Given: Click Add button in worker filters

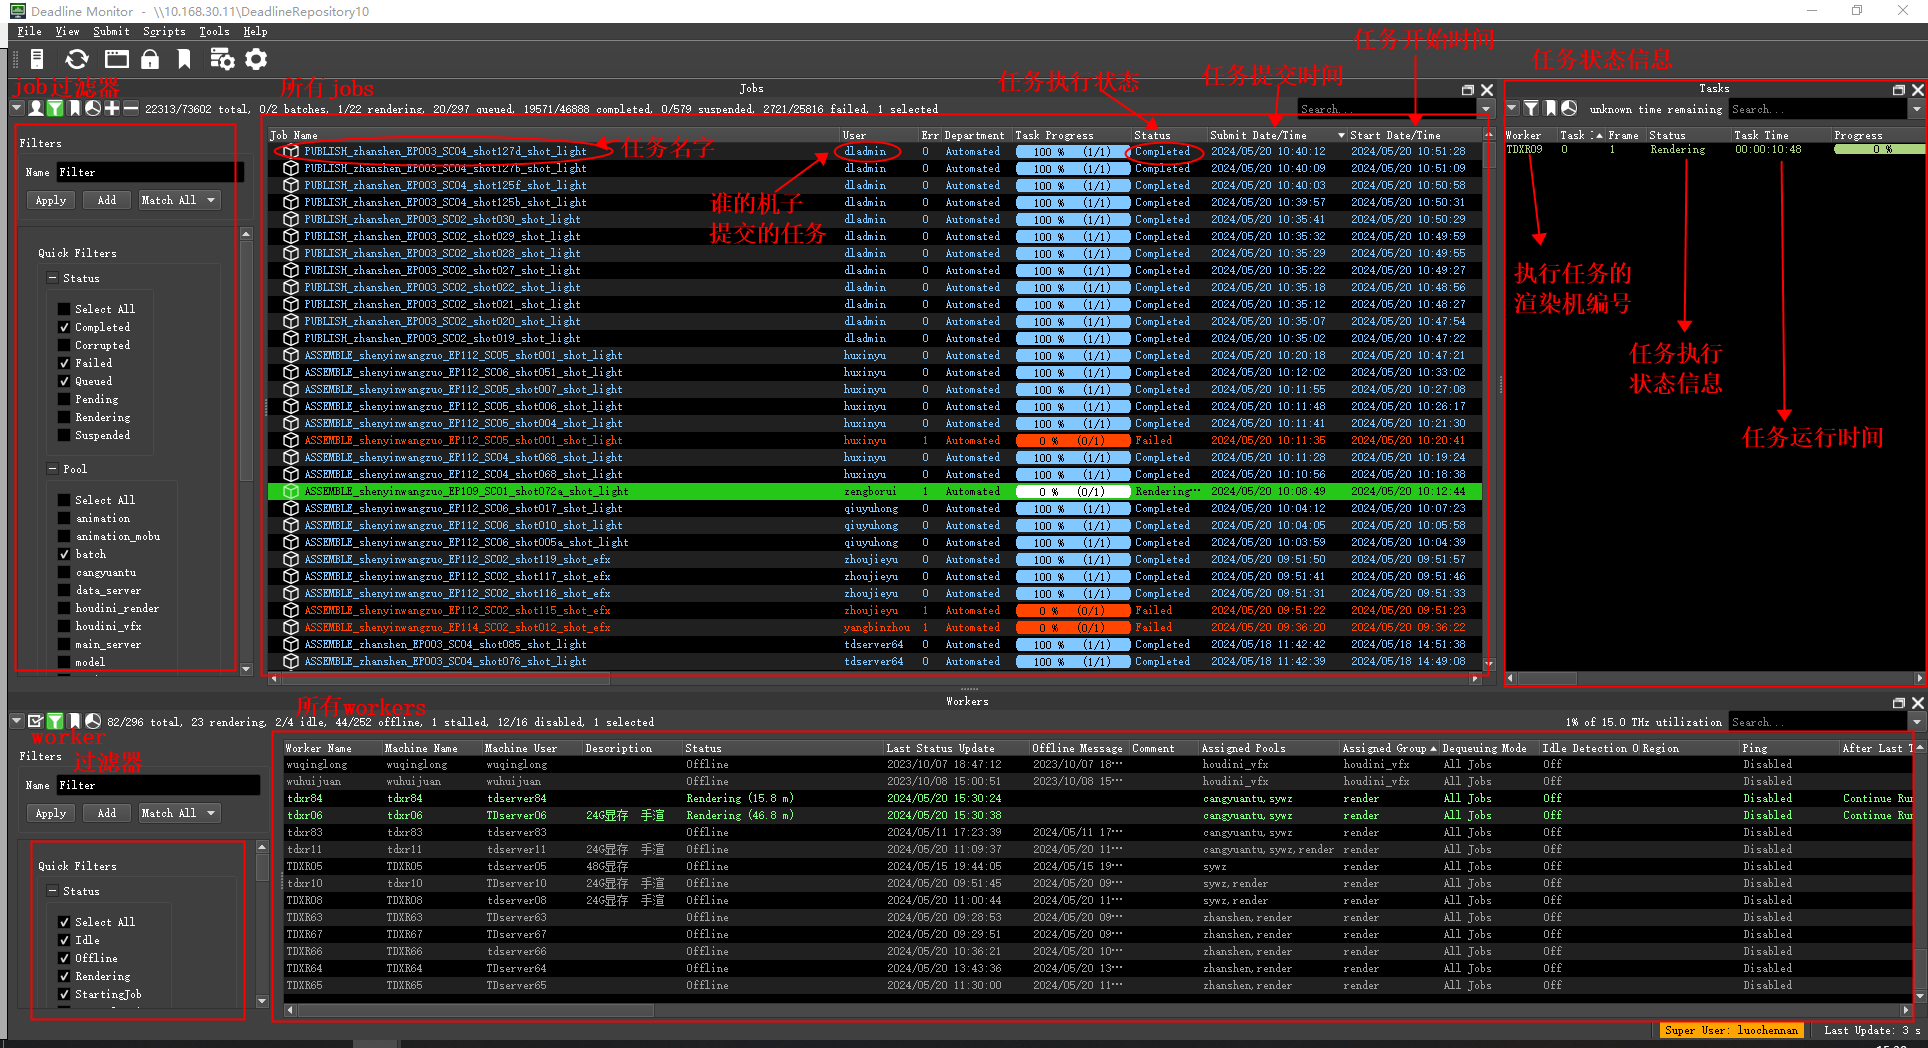Looking at the screenshot, I should 107,813.
